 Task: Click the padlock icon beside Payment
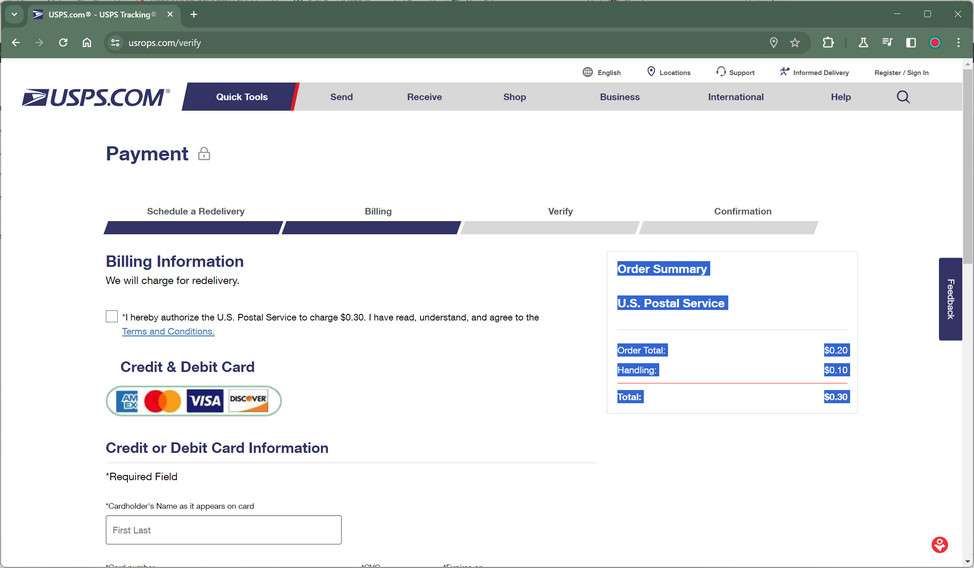[204, 153]
